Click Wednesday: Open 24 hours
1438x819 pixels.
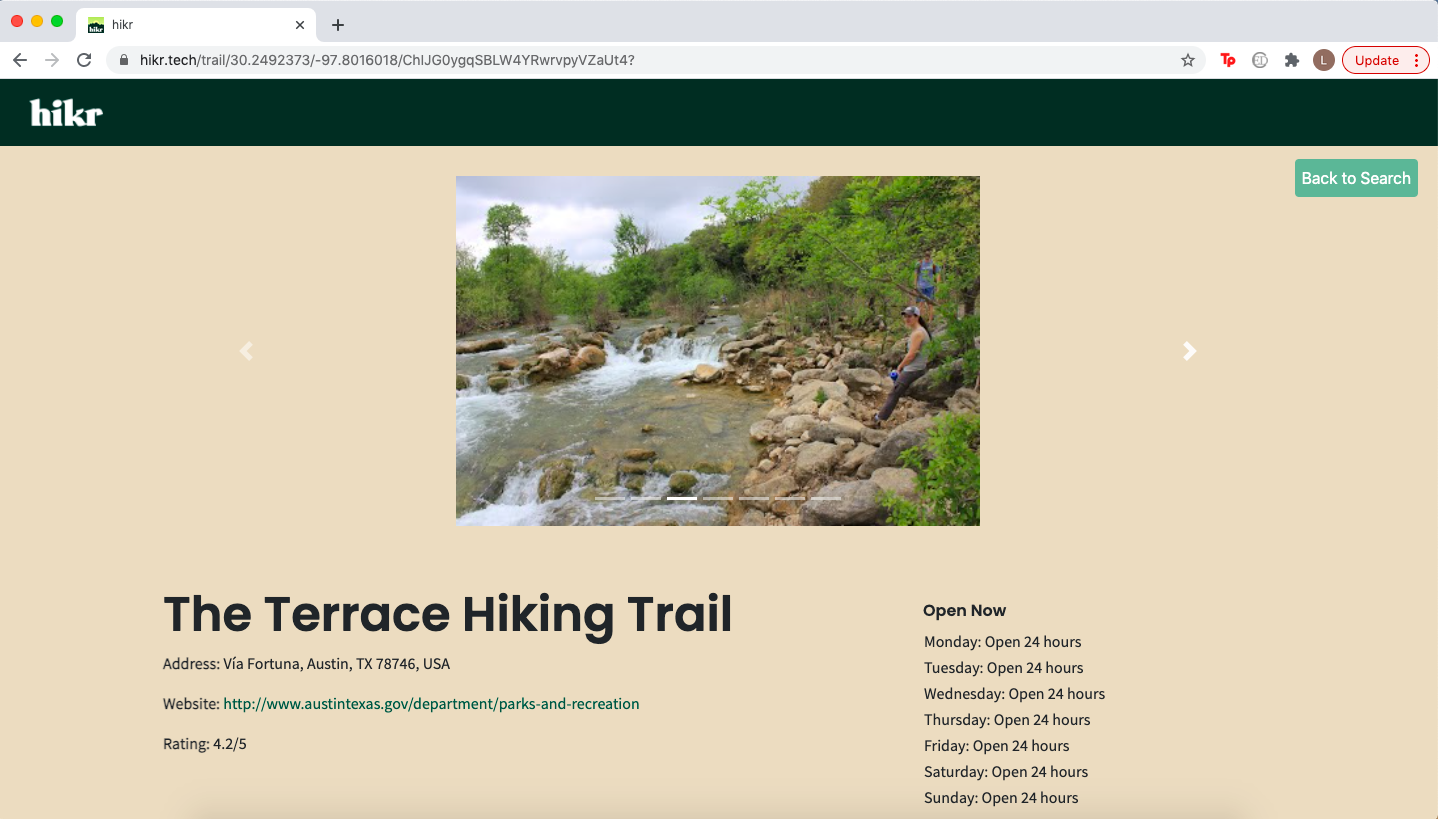point(1015,694)
